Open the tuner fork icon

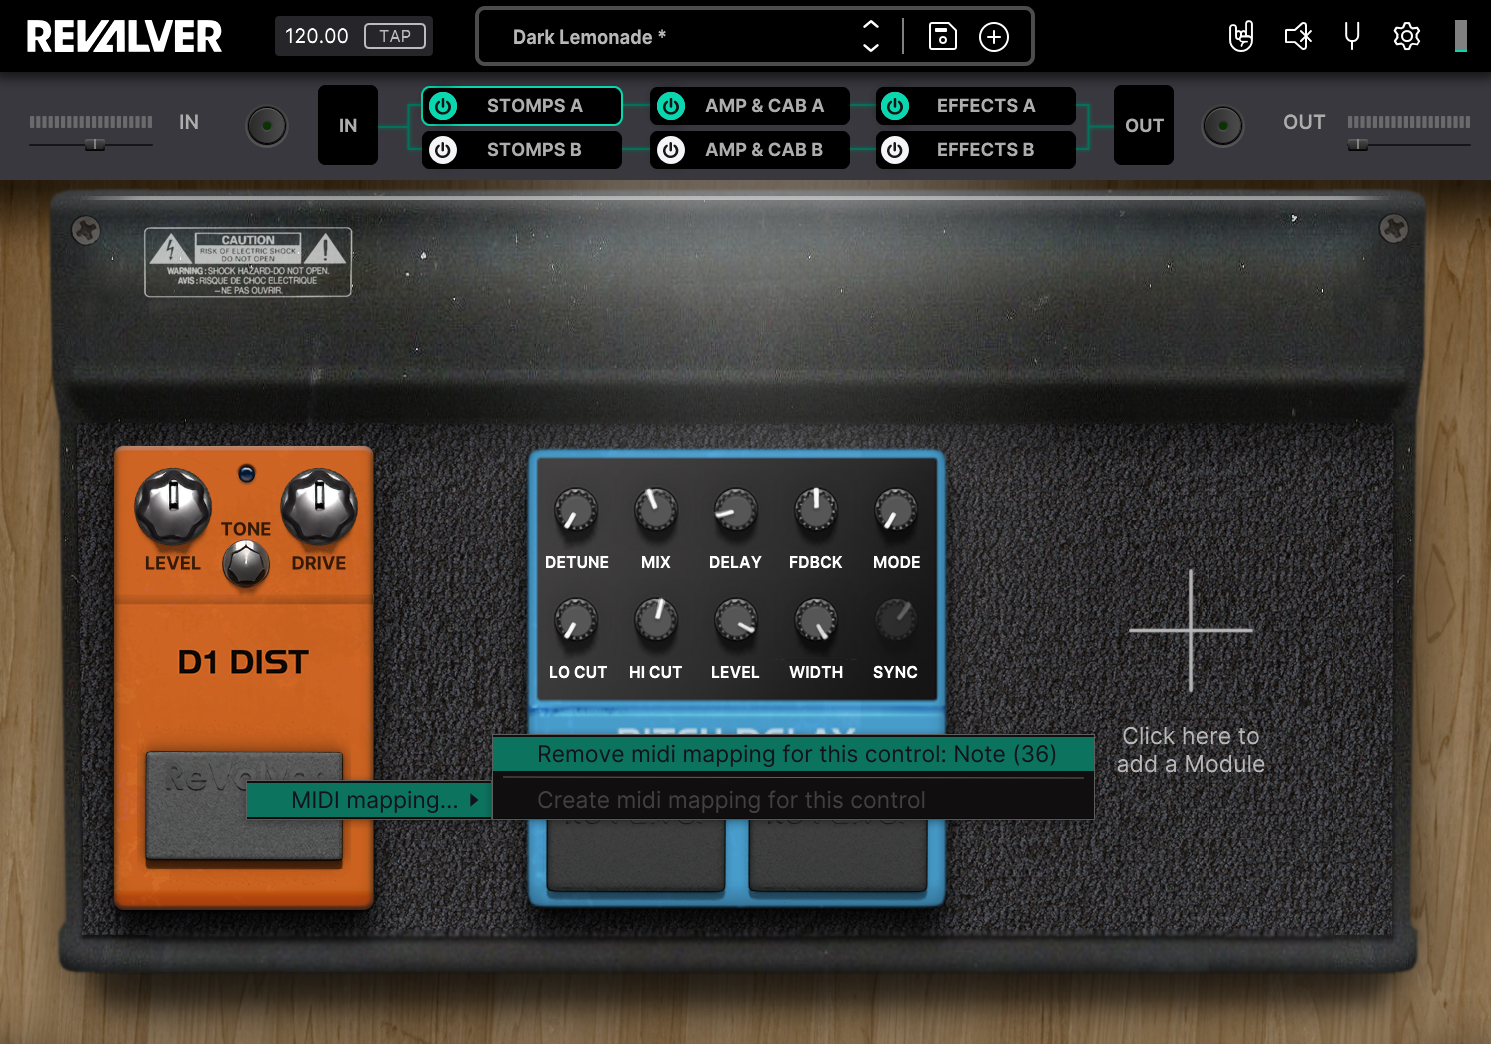[1352, 37]
